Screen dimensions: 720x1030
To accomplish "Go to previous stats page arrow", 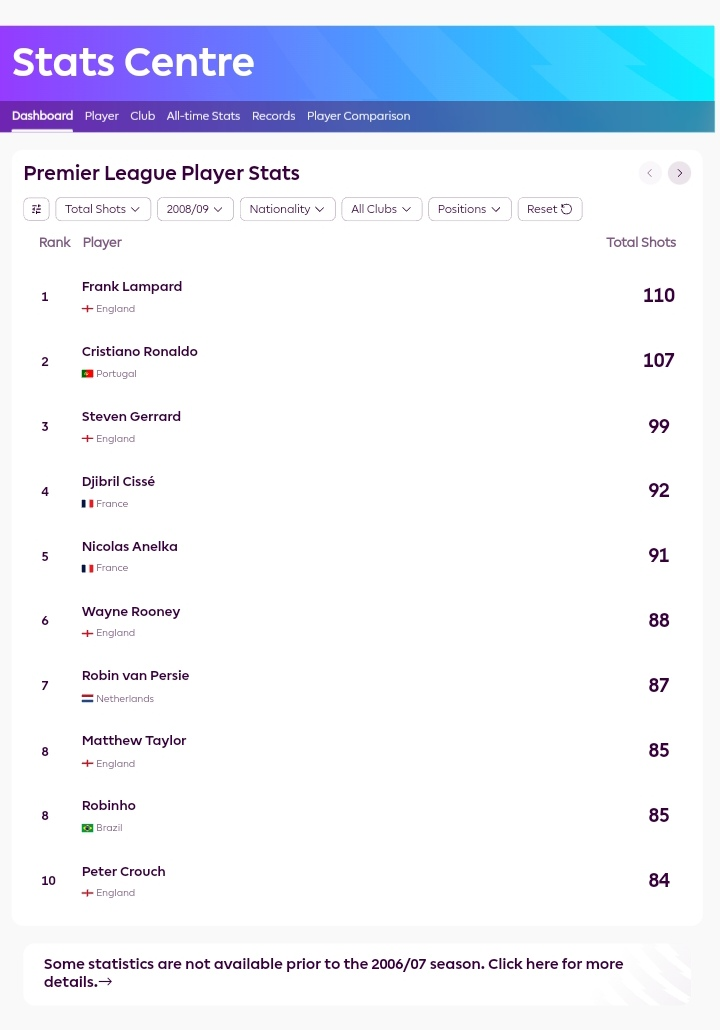I will [x=650, y=173].
